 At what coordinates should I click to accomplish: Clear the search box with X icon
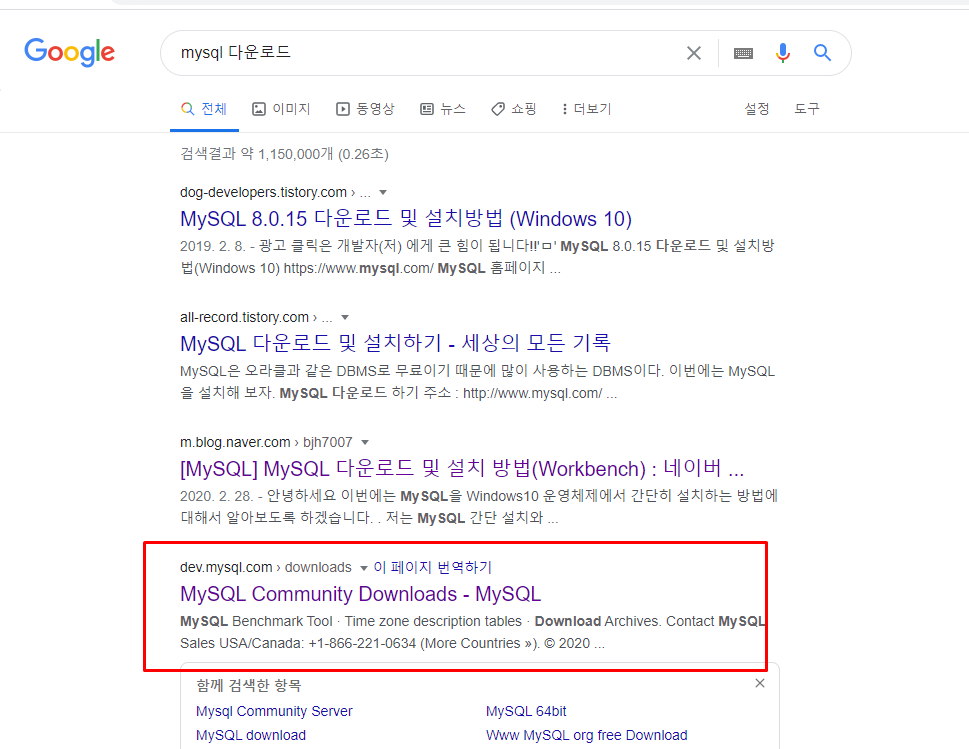coord(694,53)
